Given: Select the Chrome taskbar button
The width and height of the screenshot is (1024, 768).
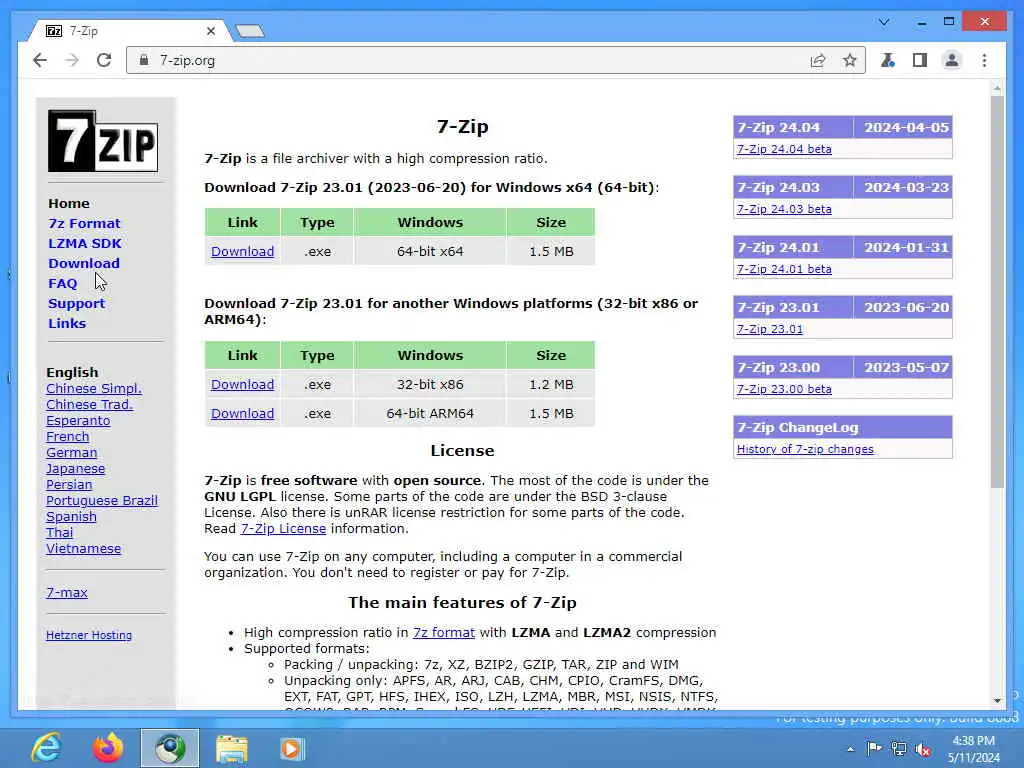Looking at the screenshot, I should point(170,748).
